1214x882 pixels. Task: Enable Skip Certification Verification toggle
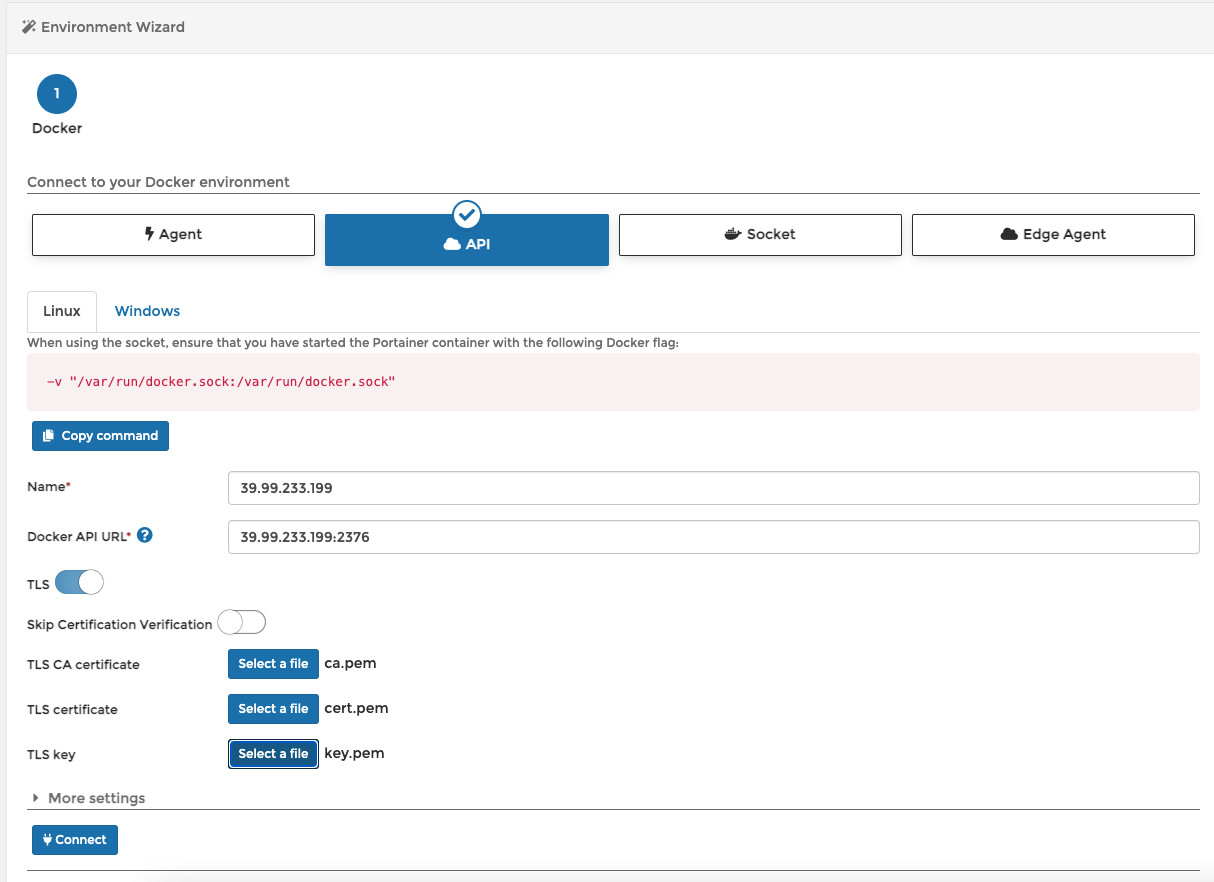[242, 623]
